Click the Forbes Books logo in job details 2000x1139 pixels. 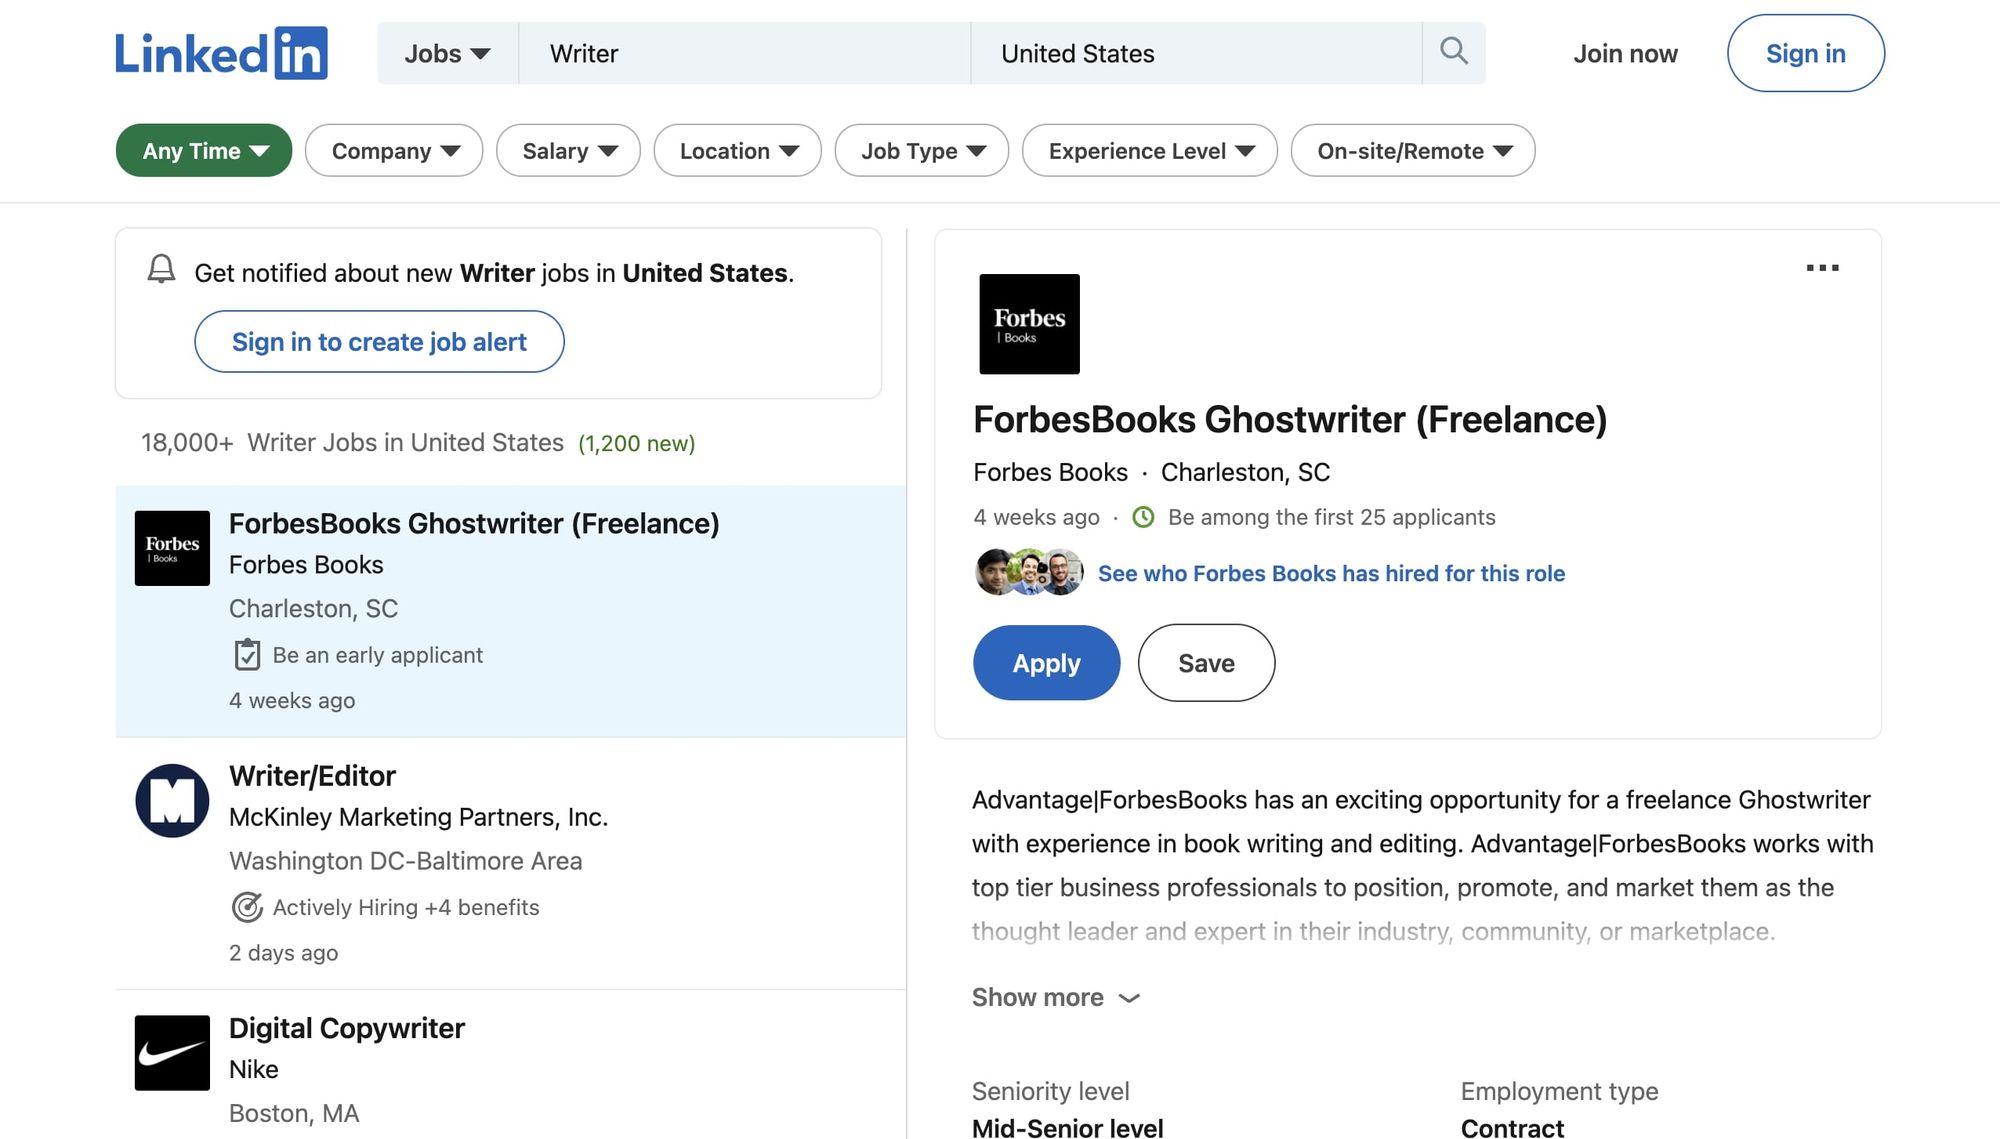[x=1029, y=323]
